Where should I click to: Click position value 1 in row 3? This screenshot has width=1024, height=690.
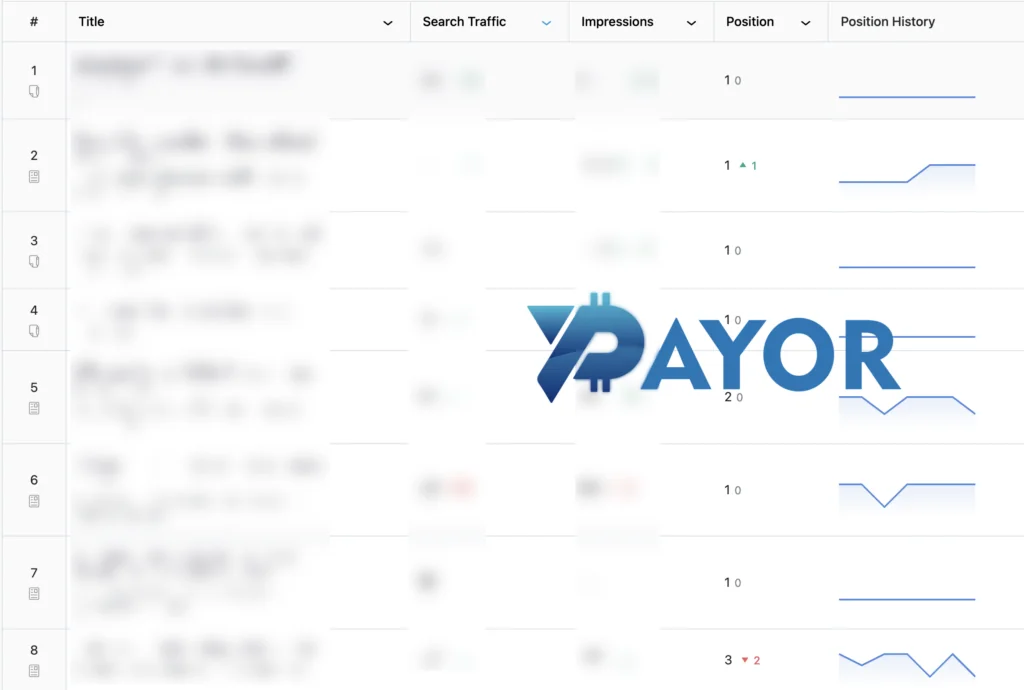point(727,250)
